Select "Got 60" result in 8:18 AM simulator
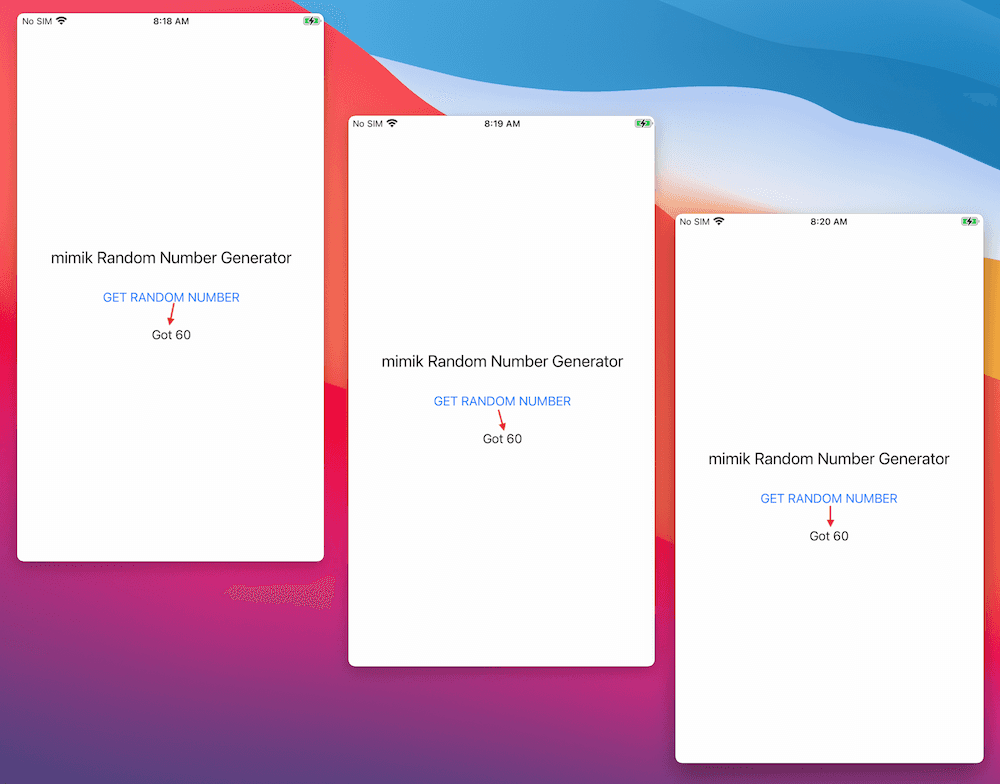The width and height of the screenshot is (1000, 784). (171, 335)
